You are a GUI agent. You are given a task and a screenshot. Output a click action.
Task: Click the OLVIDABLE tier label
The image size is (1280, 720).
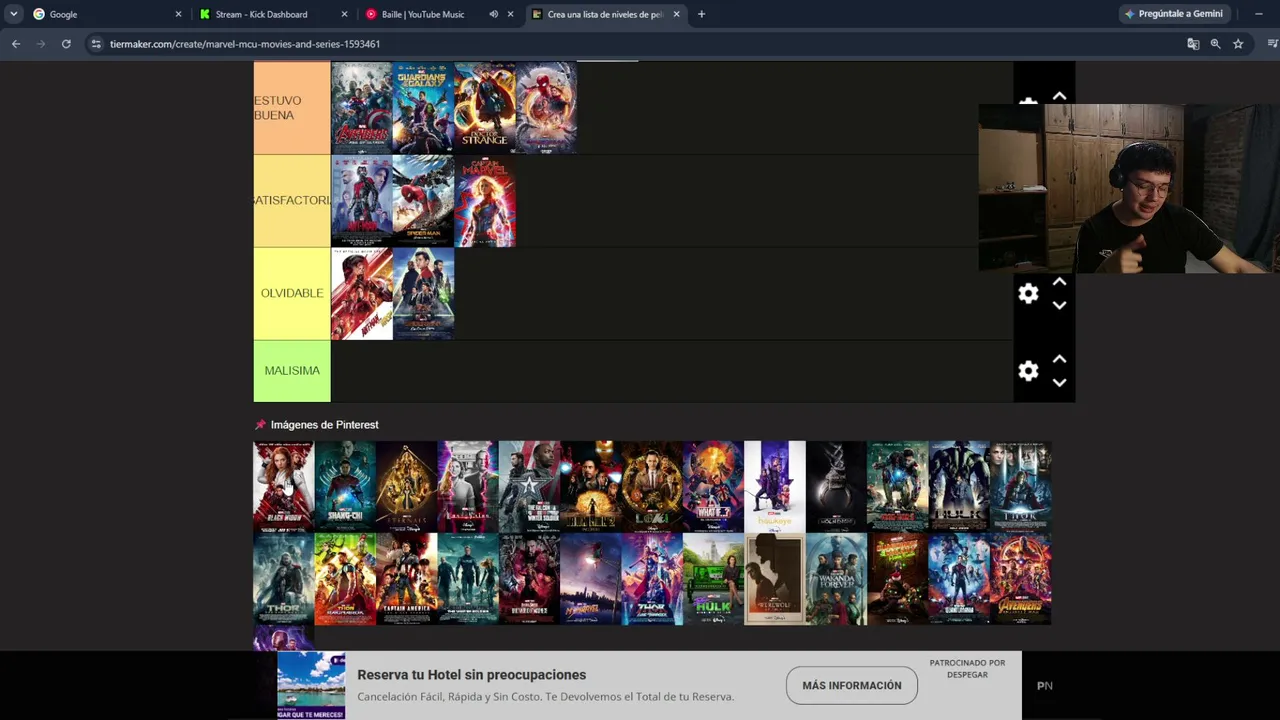pos(292,294)
